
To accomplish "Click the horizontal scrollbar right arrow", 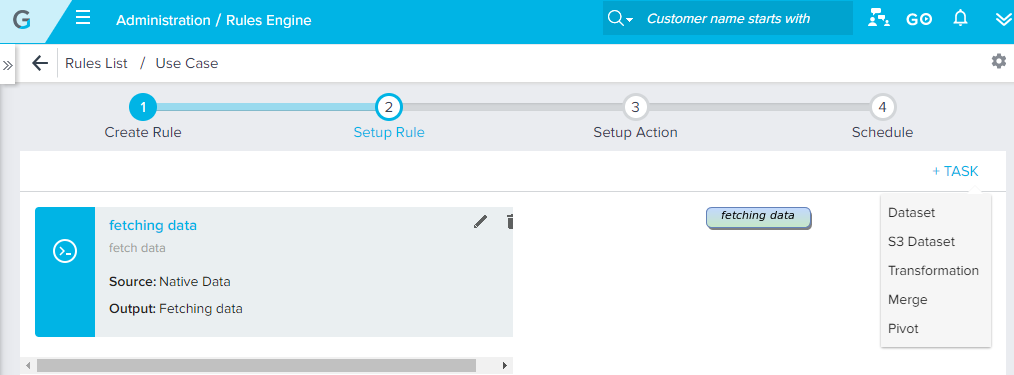I will point(504,366).
